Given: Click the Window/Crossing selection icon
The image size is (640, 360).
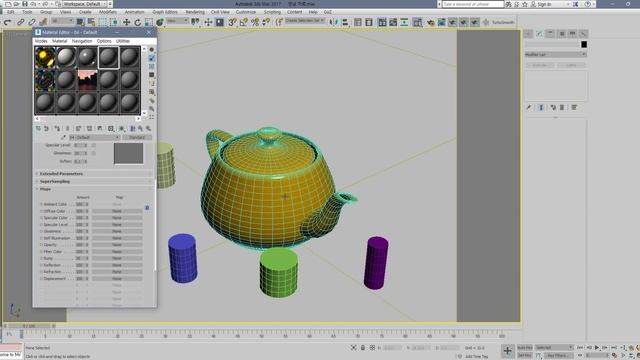Looking at the screenshot, I should (114, 22).
